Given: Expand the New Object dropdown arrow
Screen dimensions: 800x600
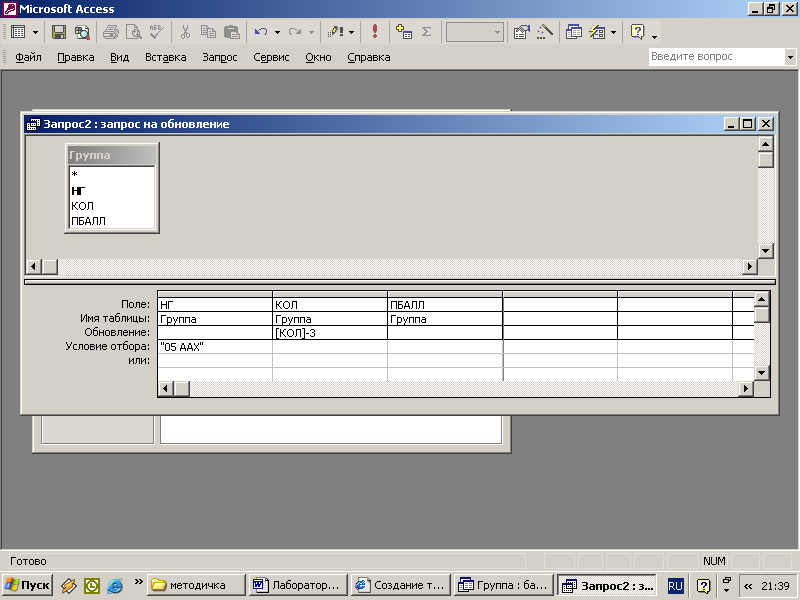Looking at the screenshot, I should click(x=613, y=32).
